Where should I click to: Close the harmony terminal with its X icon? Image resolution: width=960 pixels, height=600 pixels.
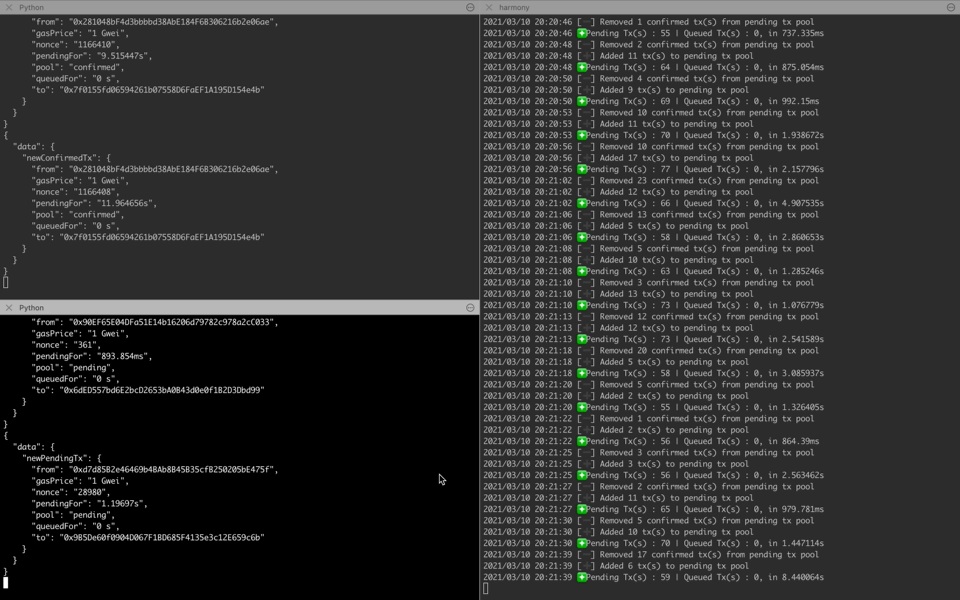pos(487,7)
